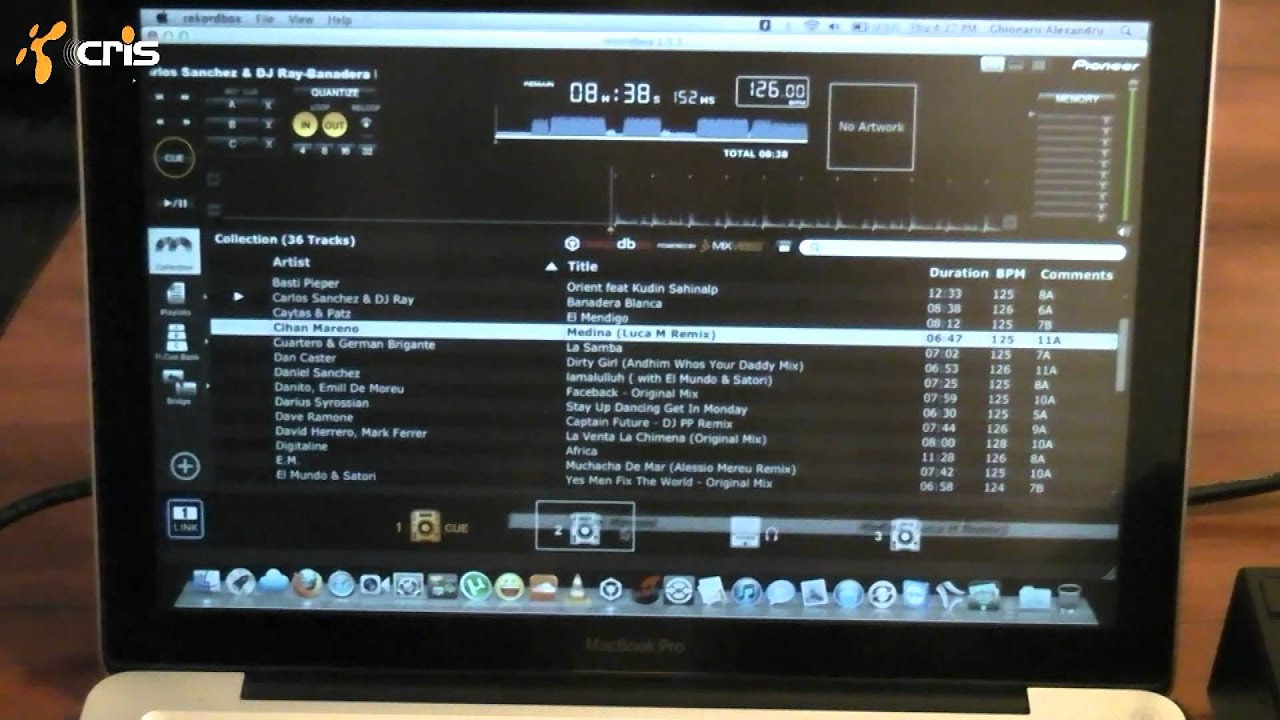The image size is (1280, 720).
Task: Delete hot cue C with its X
Action: pyautogui.click(x=267, y=144)
